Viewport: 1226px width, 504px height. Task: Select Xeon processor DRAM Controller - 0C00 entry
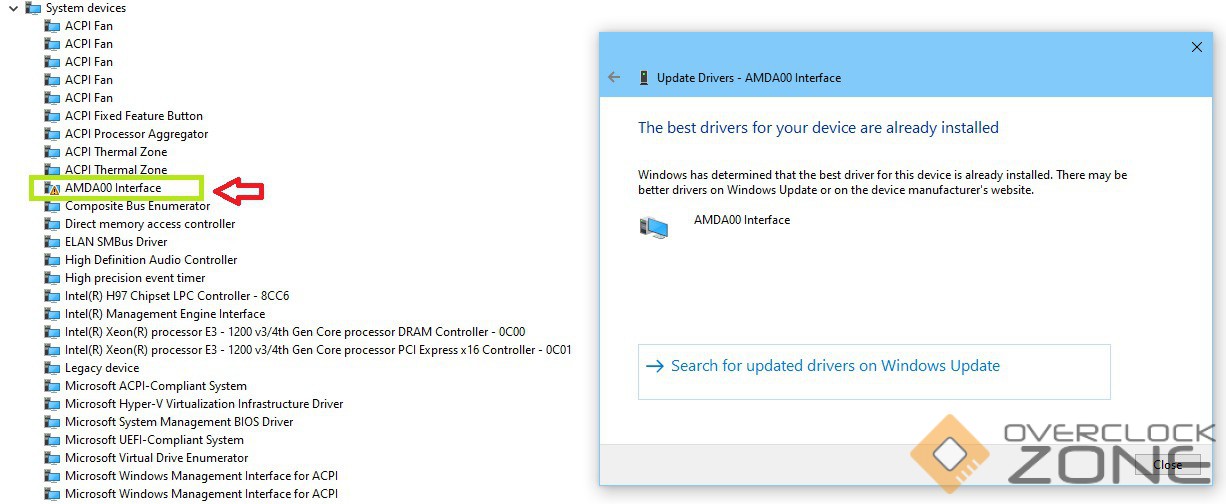click(x=295, y=332)
